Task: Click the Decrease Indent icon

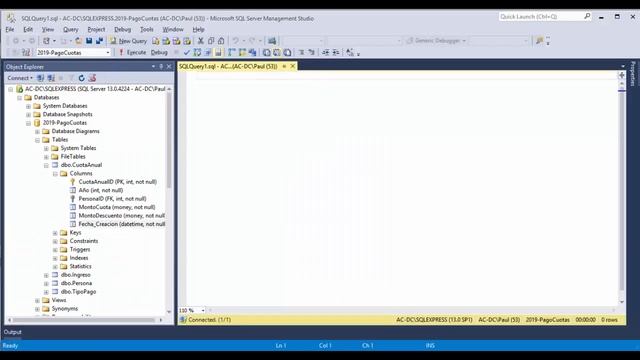Action: click(325, 52)
